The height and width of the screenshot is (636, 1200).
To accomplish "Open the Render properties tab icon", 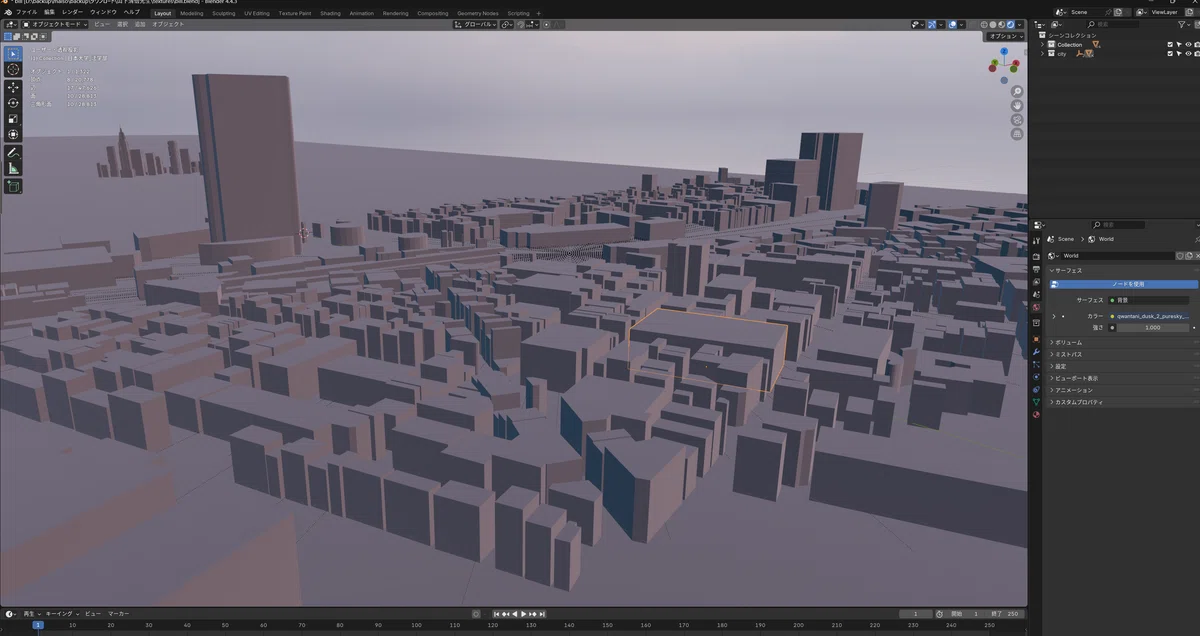I will tap(1036, 257).
